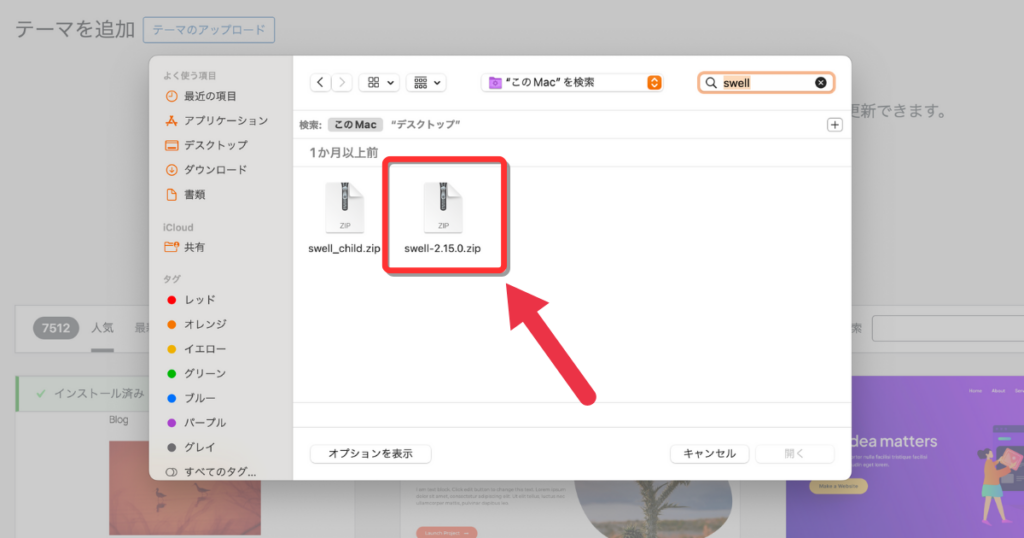The image size is (1024, 538).
Task: Open the 人気 tab in WordPress theme filter
Action: coord(102,328)
